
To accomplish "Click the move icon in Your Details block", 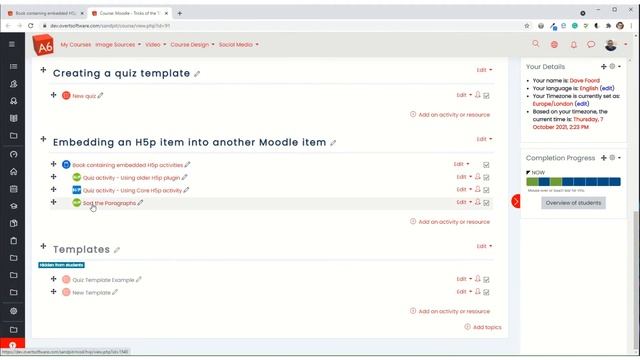I will (x=603, y=67).
